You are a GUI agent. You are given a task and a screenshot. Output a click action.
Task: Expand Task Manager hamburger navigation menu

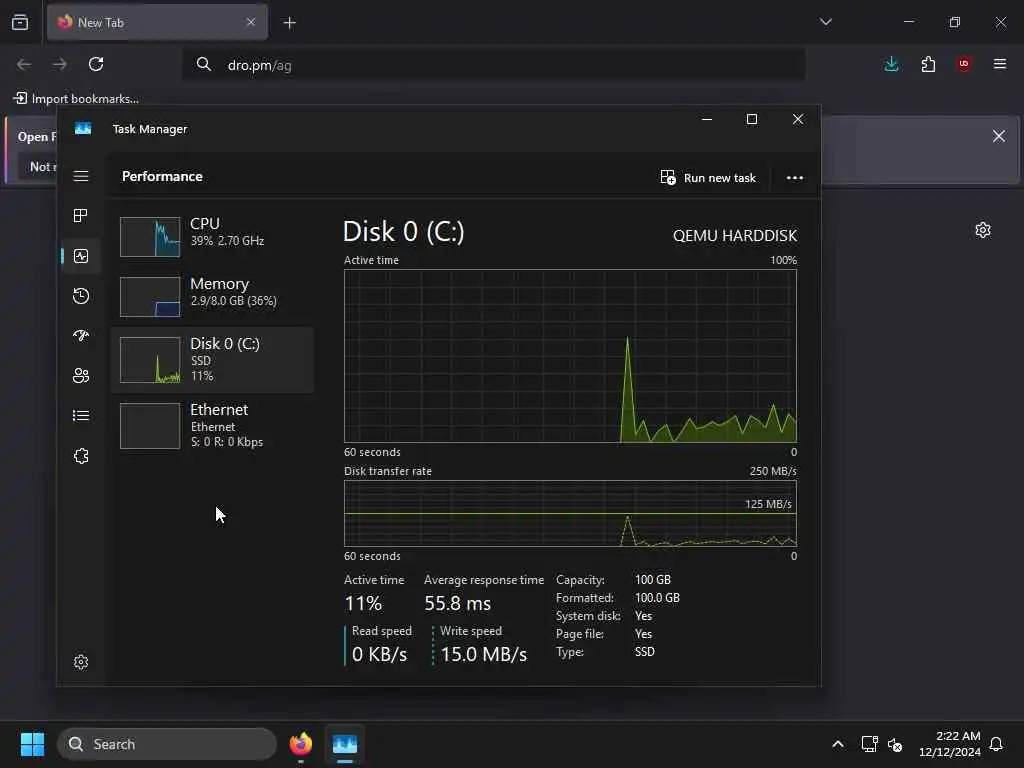81,176
